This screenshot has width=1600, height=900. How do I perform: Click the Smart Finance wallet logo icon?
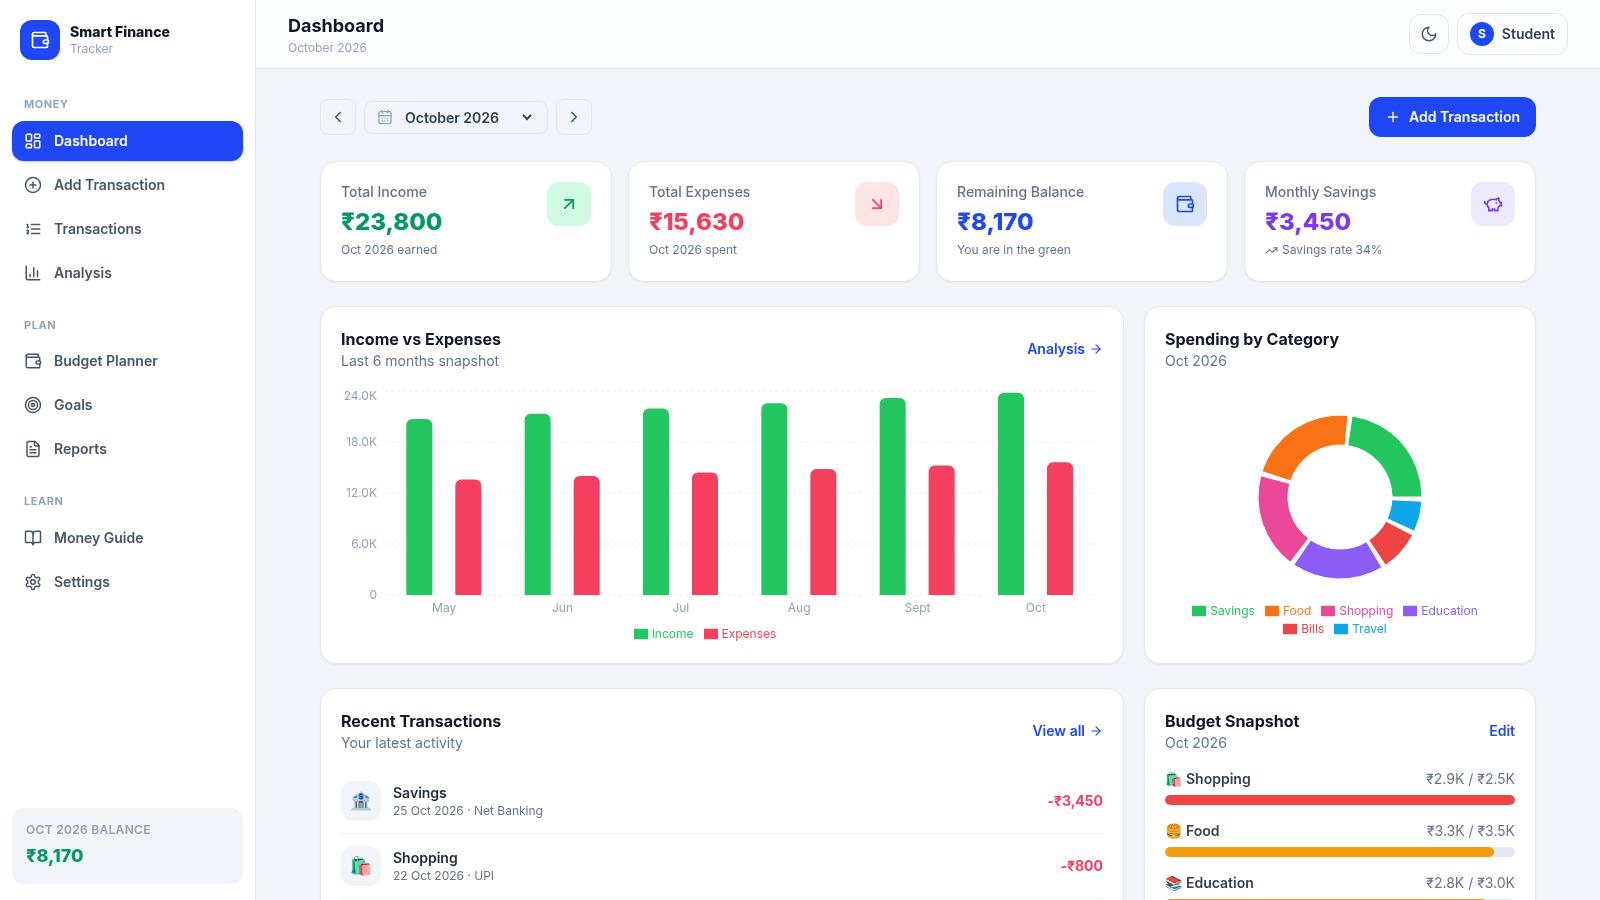point(40,40)
